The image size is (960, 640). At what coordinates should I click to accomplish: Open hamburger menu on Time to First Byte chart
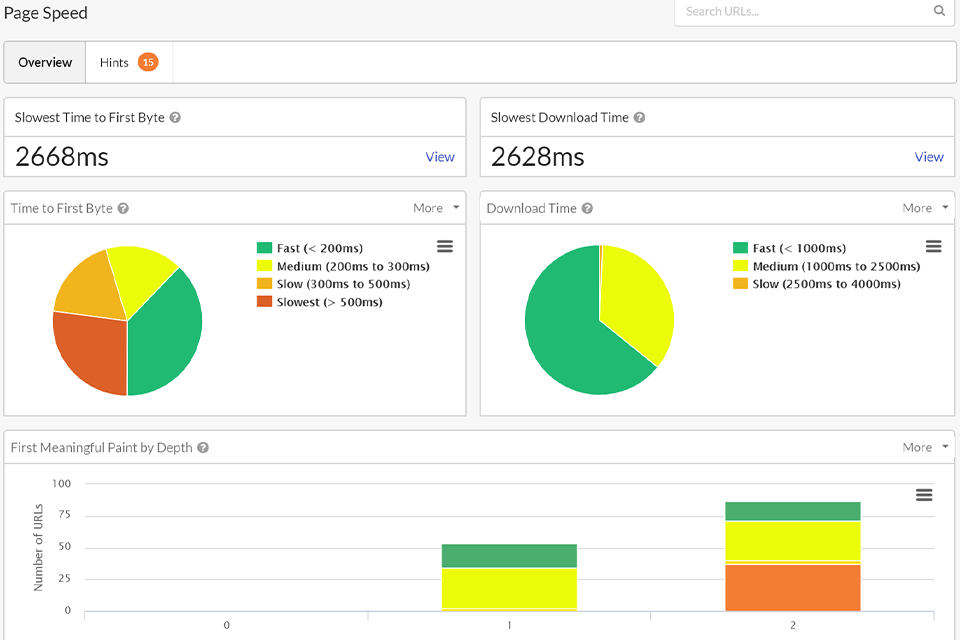[445, 246]
